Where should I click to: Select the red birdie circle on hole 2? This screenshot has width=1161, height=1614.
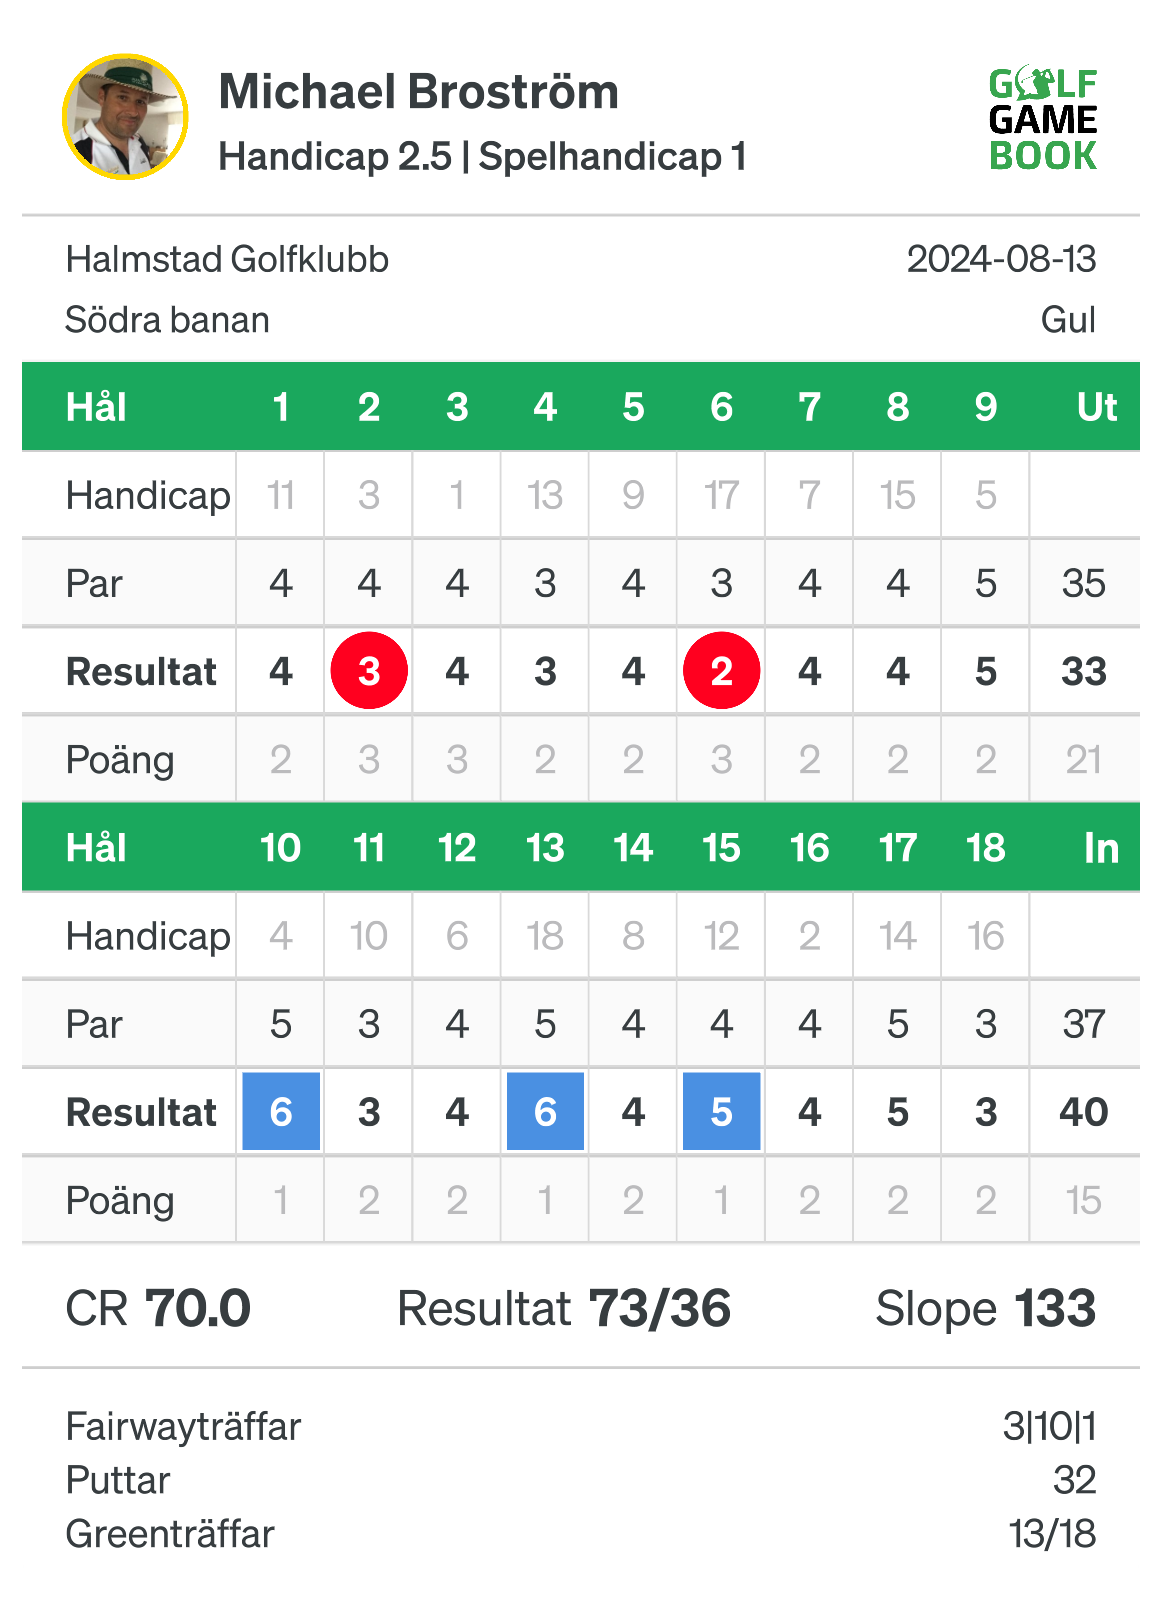[x=369, y=671]
